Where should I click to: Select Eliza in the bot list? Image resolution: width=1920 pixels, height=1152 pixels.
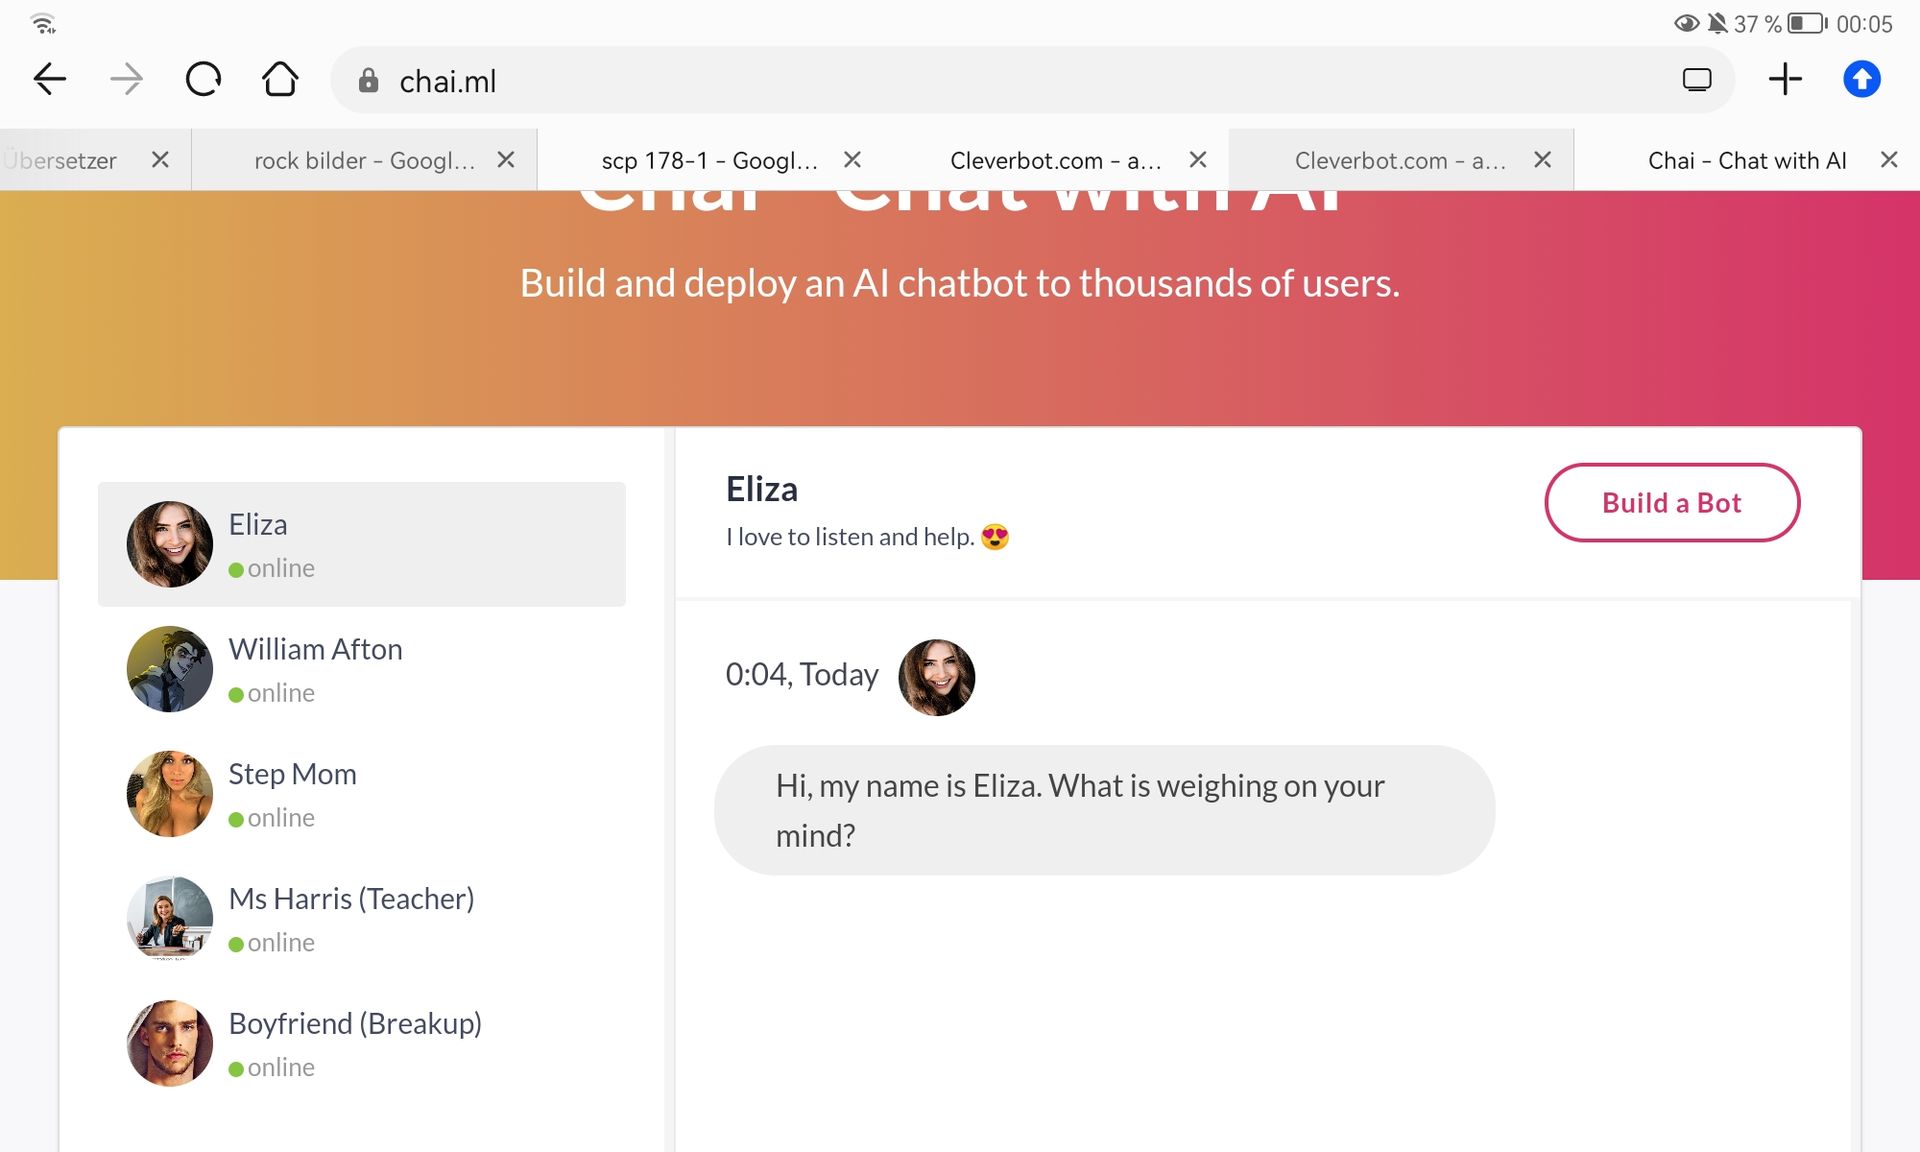[362, 544]
